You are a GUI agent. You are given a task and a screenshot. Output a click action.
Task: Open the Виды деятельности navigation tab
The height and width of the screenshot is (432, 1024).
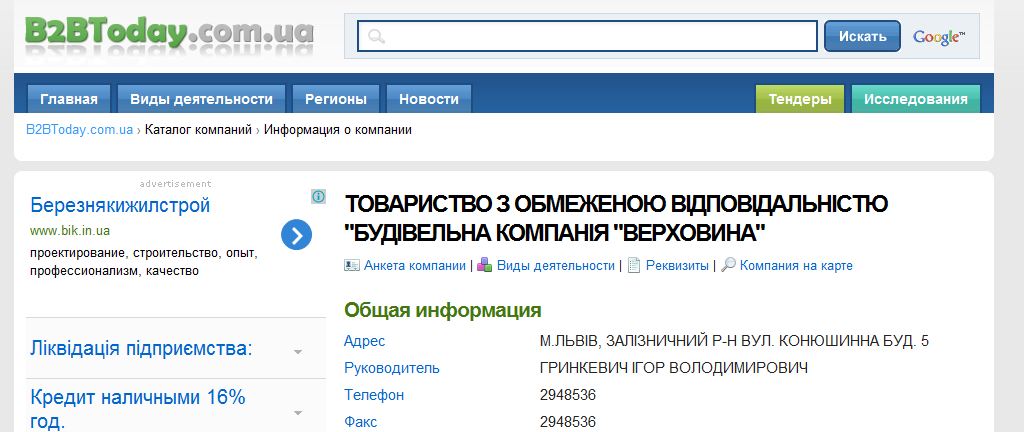click(x=201, y=99)
